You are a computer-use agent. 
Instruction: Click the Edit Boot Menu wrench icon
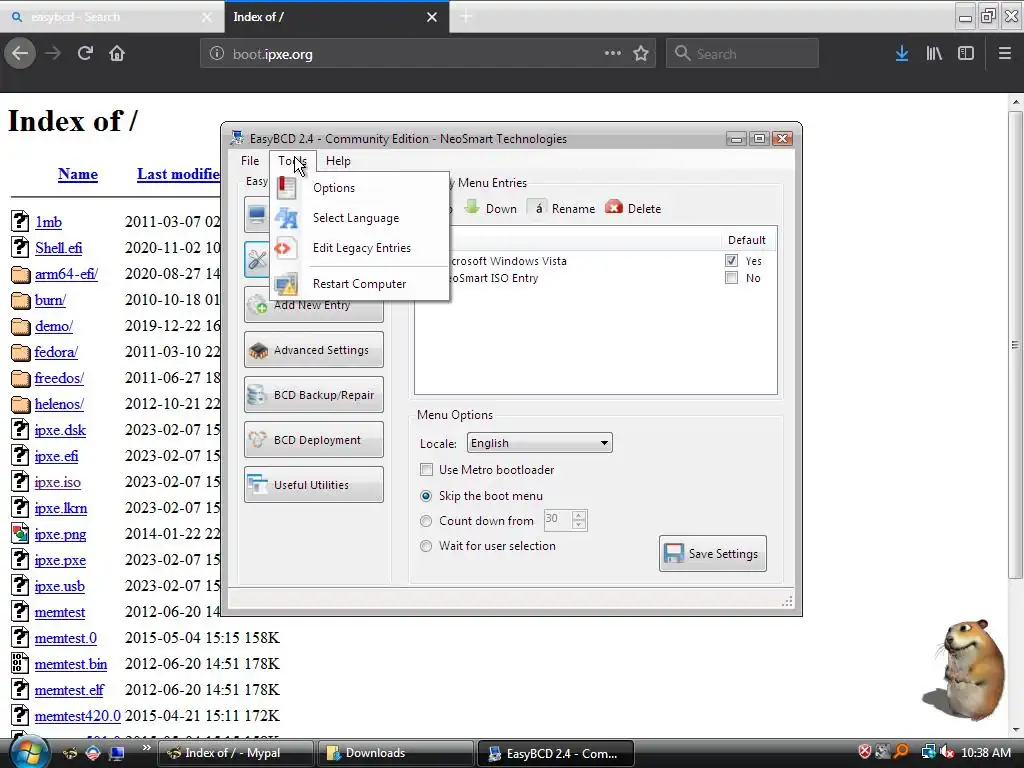click(257, 260)
